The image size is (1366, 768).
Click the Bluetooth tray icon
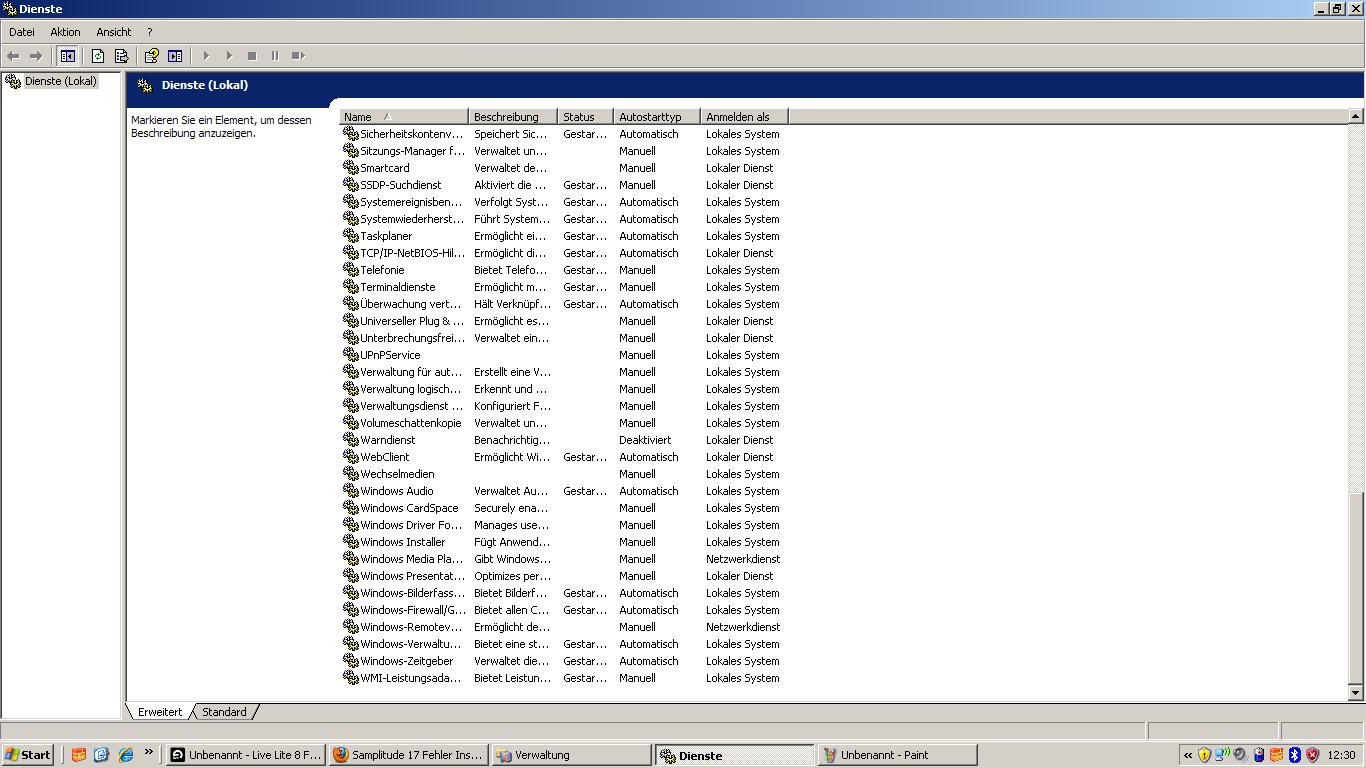click(x=1294, y=755)
